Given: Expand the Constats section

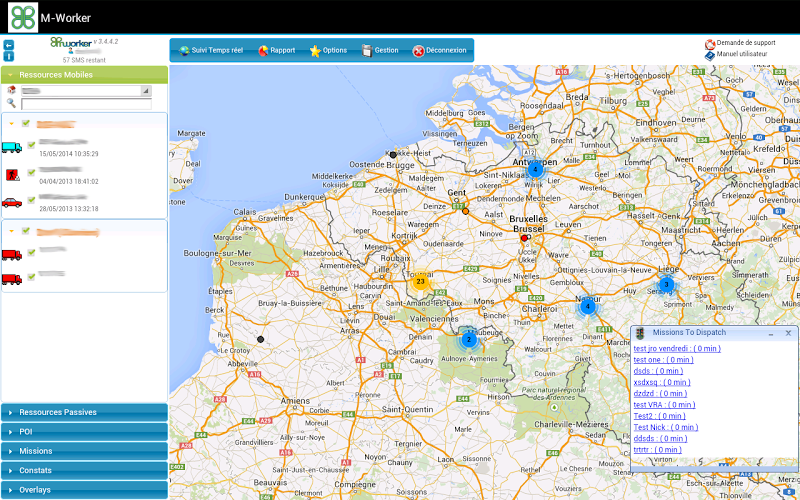Looking at the screenshot, I should 84,470.
